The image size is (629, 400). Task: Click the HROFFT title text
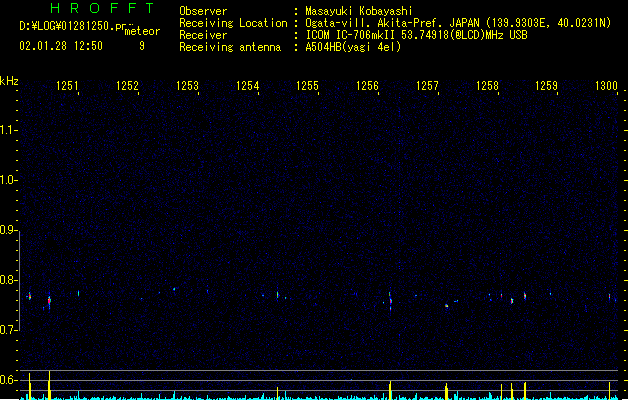[x=103, y=8]
